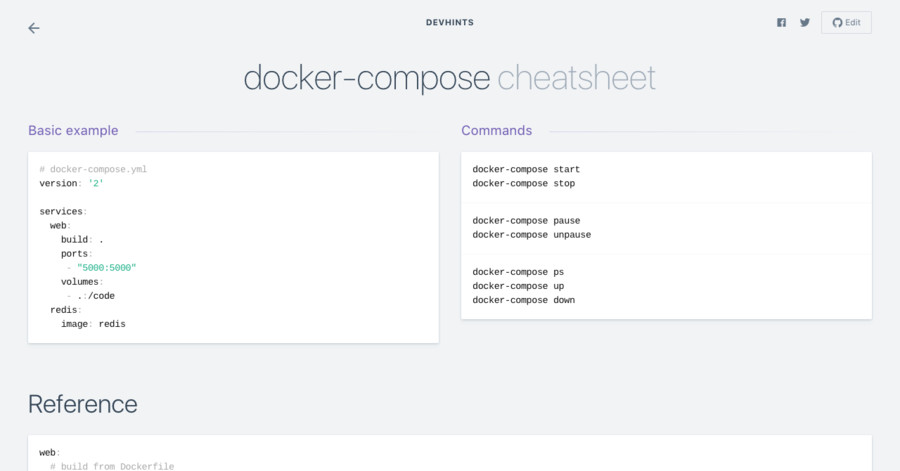This screenshot has width=900, height=471.
Task: Click the 'docker-compose up' command
Action: (x=518, y=286)
